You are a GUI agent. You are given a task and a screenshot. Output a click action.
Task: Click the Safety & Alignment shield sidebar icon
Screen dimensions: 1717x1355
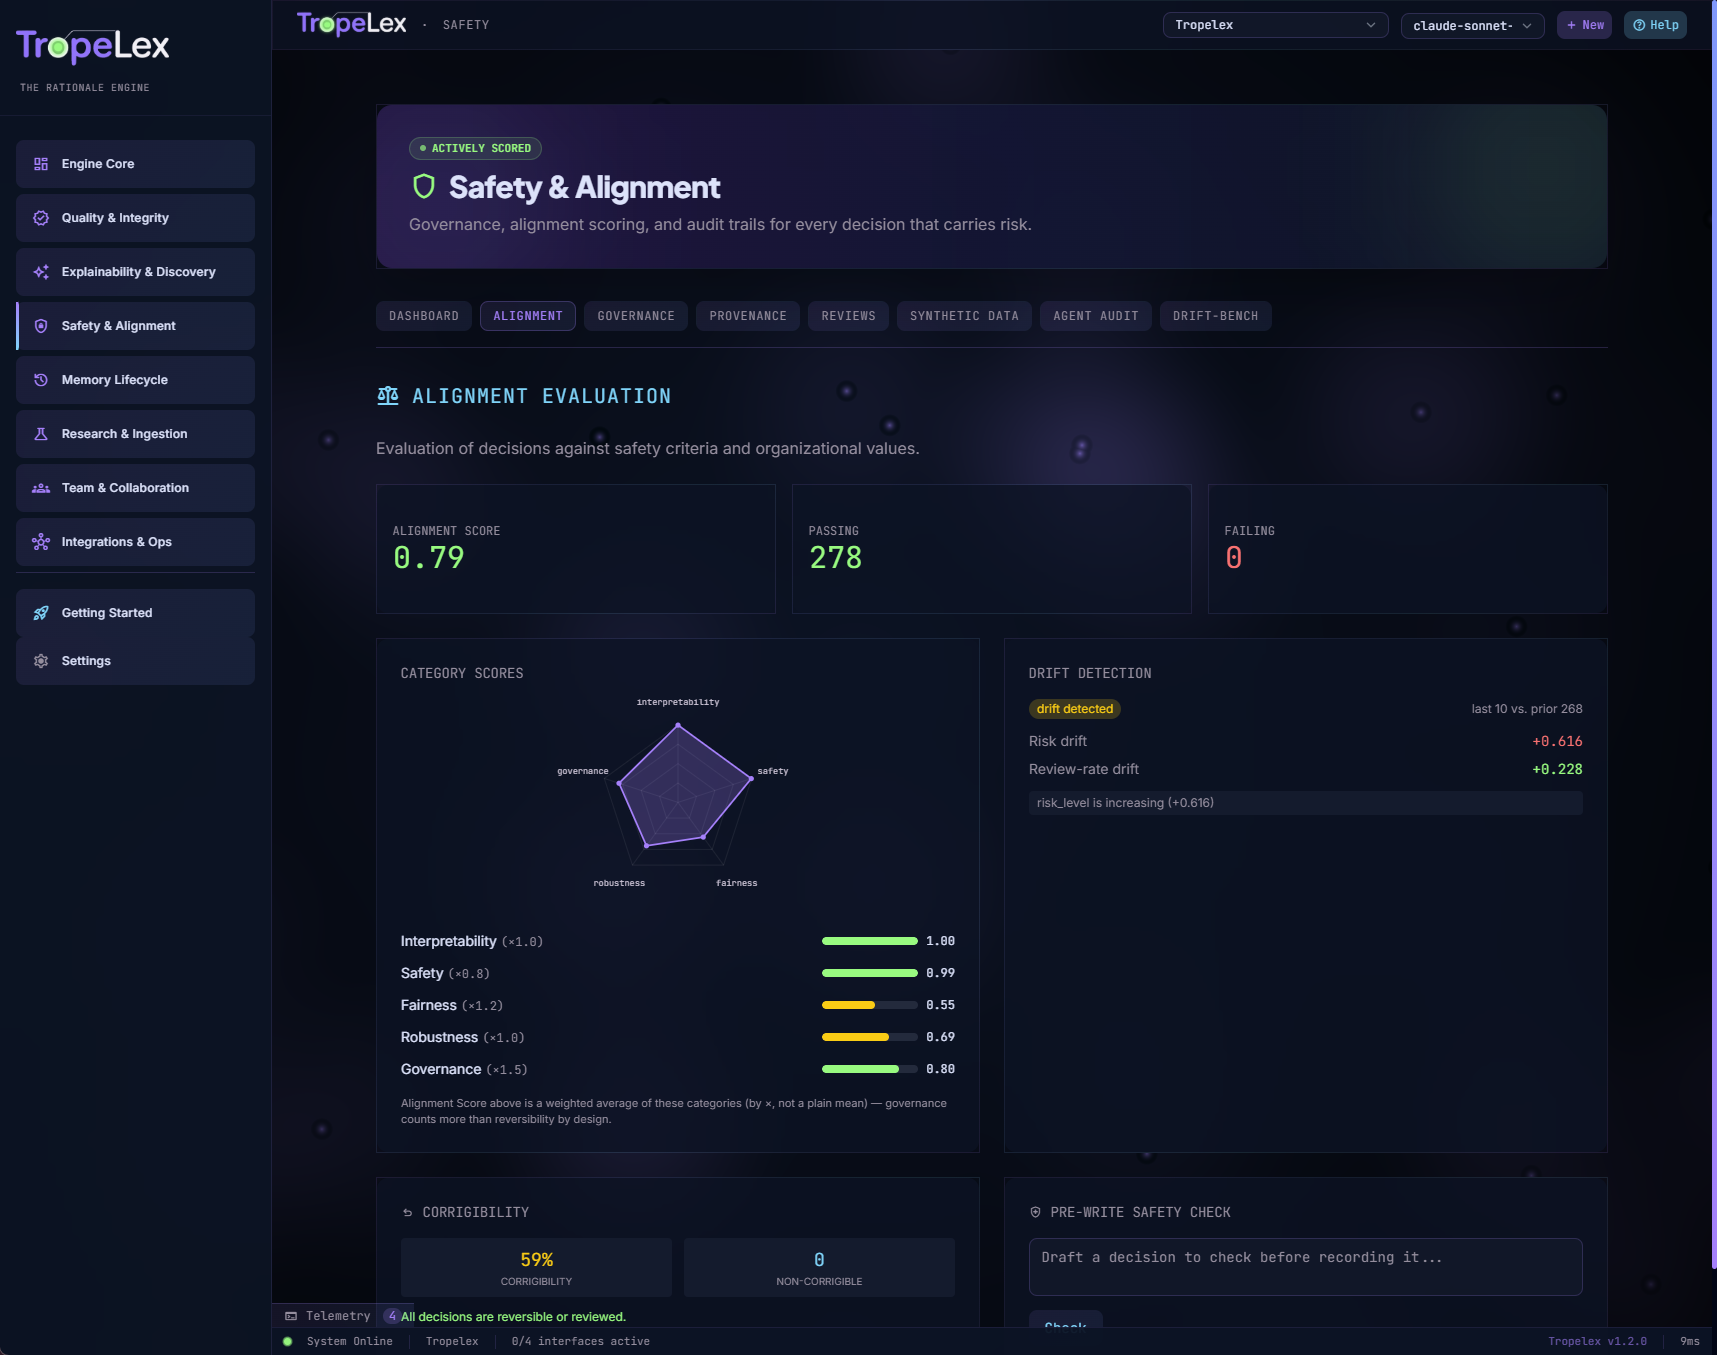click(x=41, y=326)
